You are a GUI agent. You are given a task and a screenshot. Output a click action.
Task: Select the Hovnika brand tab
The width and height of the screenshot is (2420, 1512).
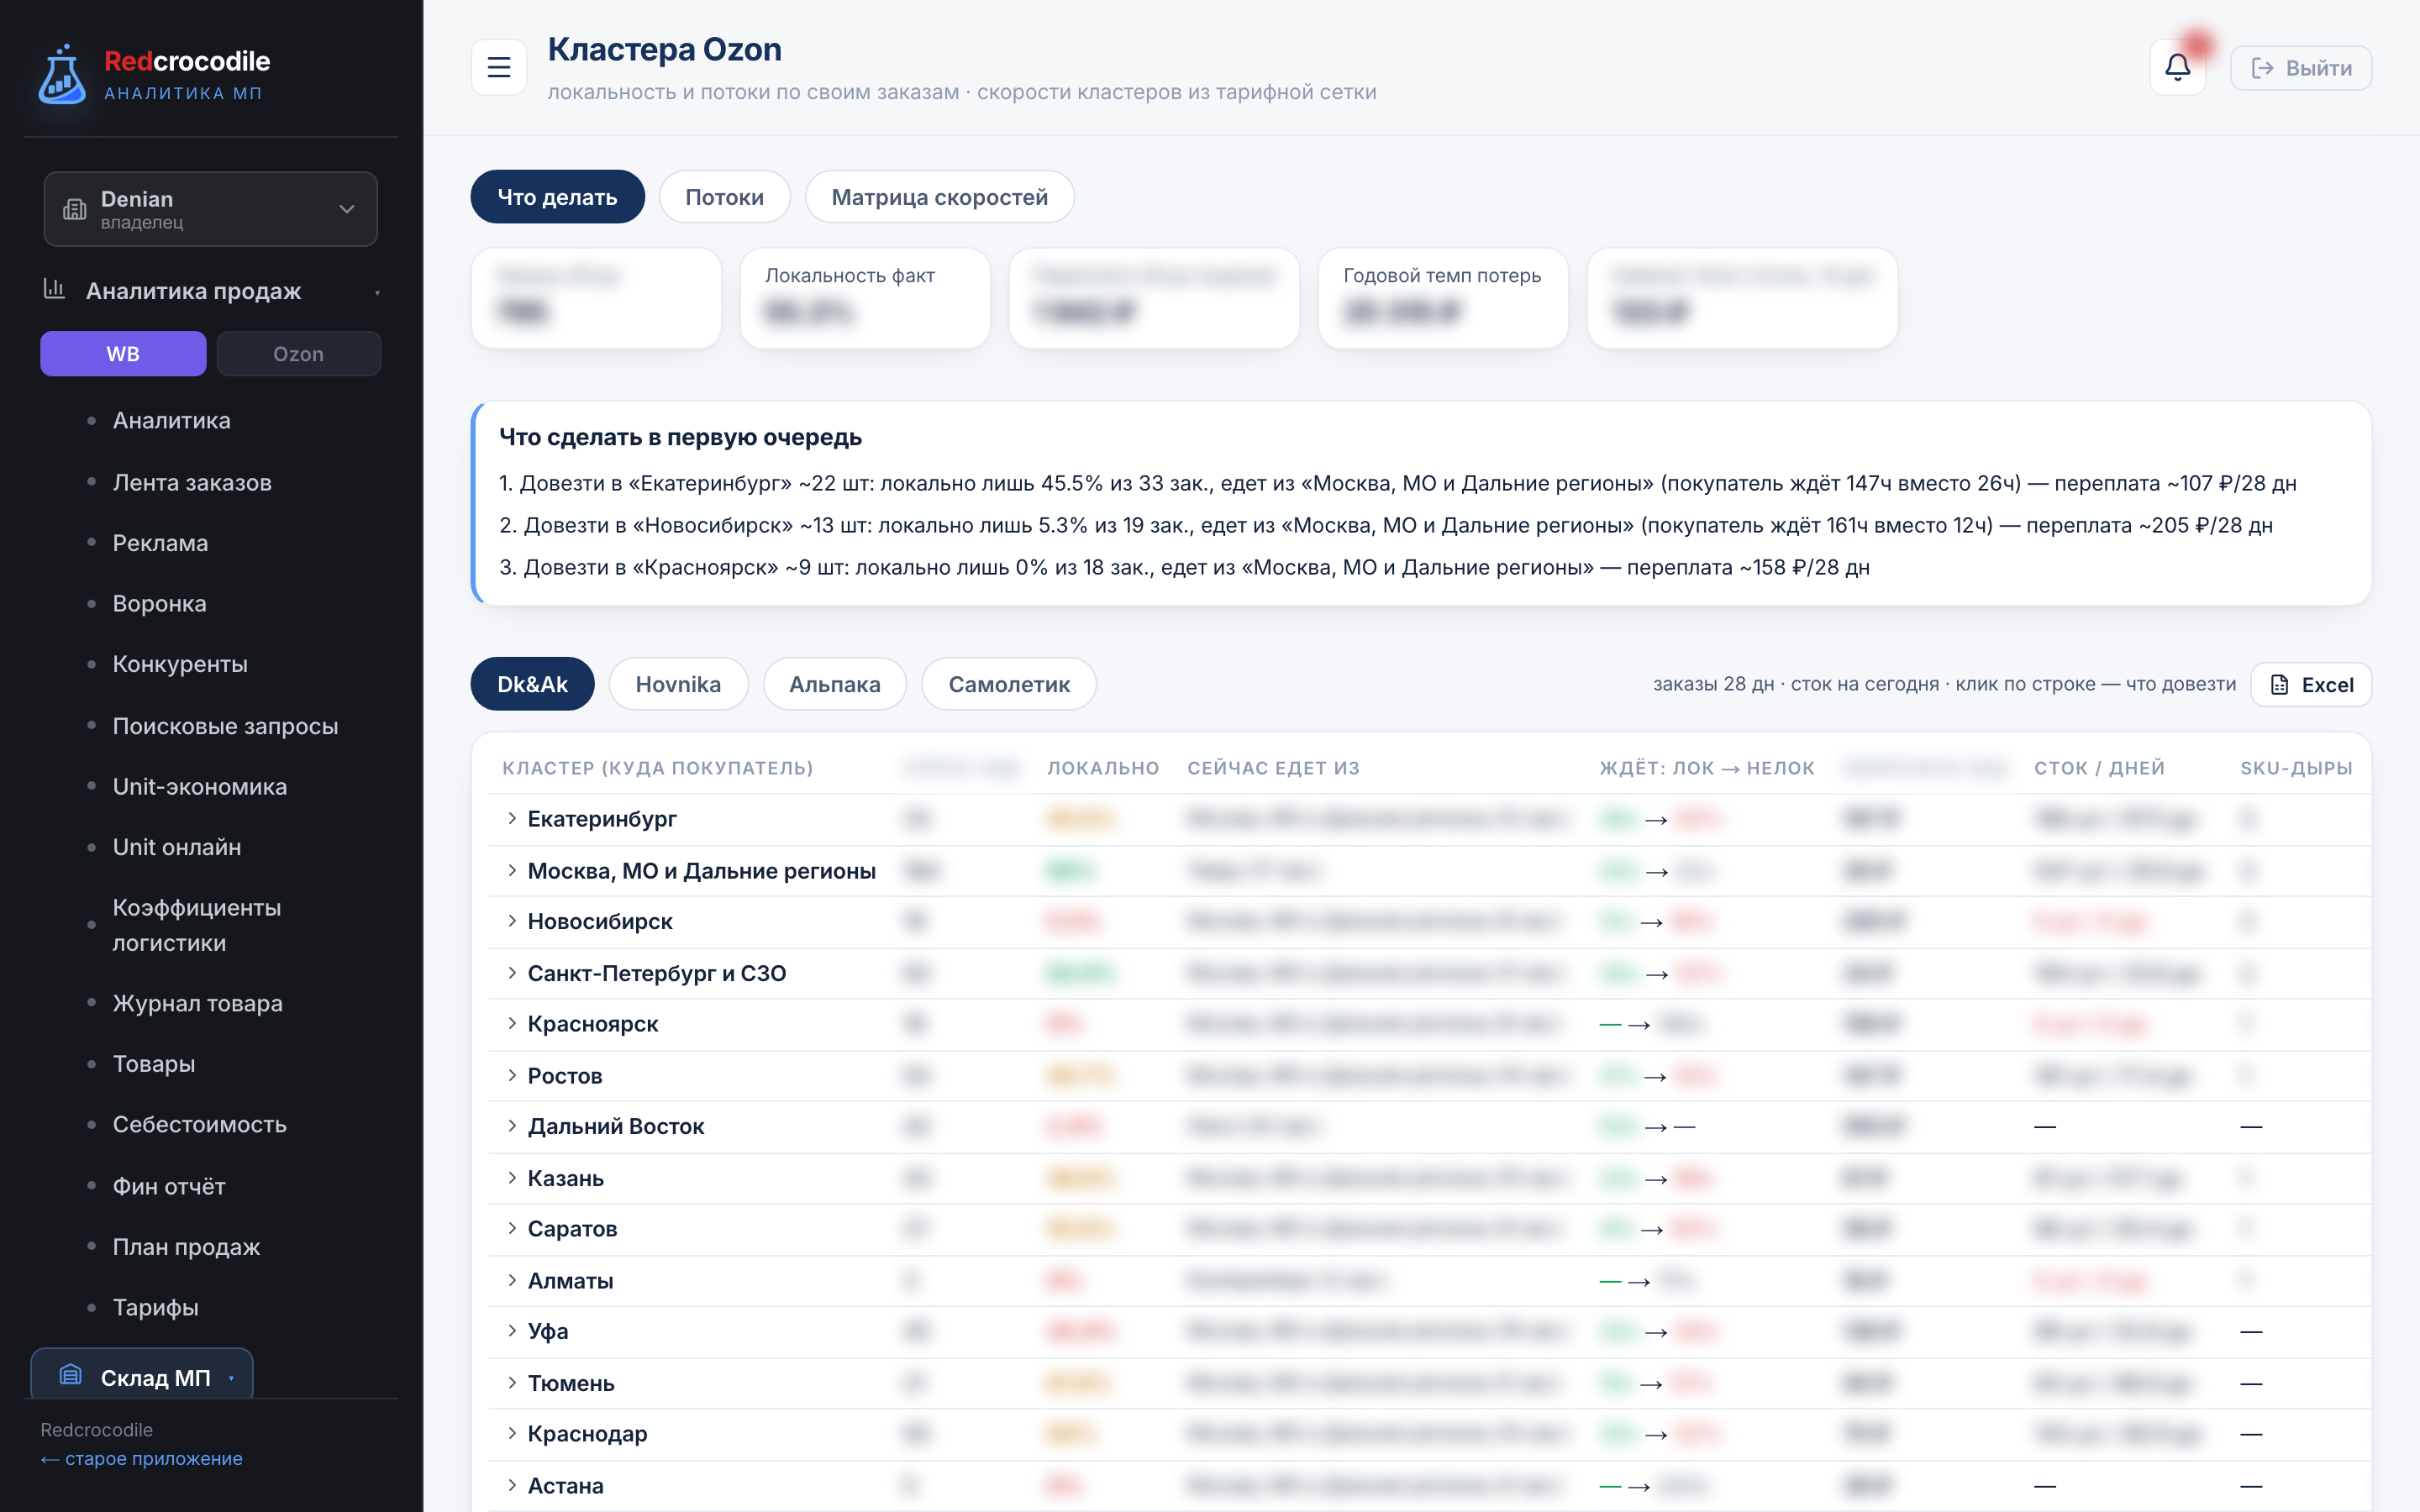click(x=678, y=684)
